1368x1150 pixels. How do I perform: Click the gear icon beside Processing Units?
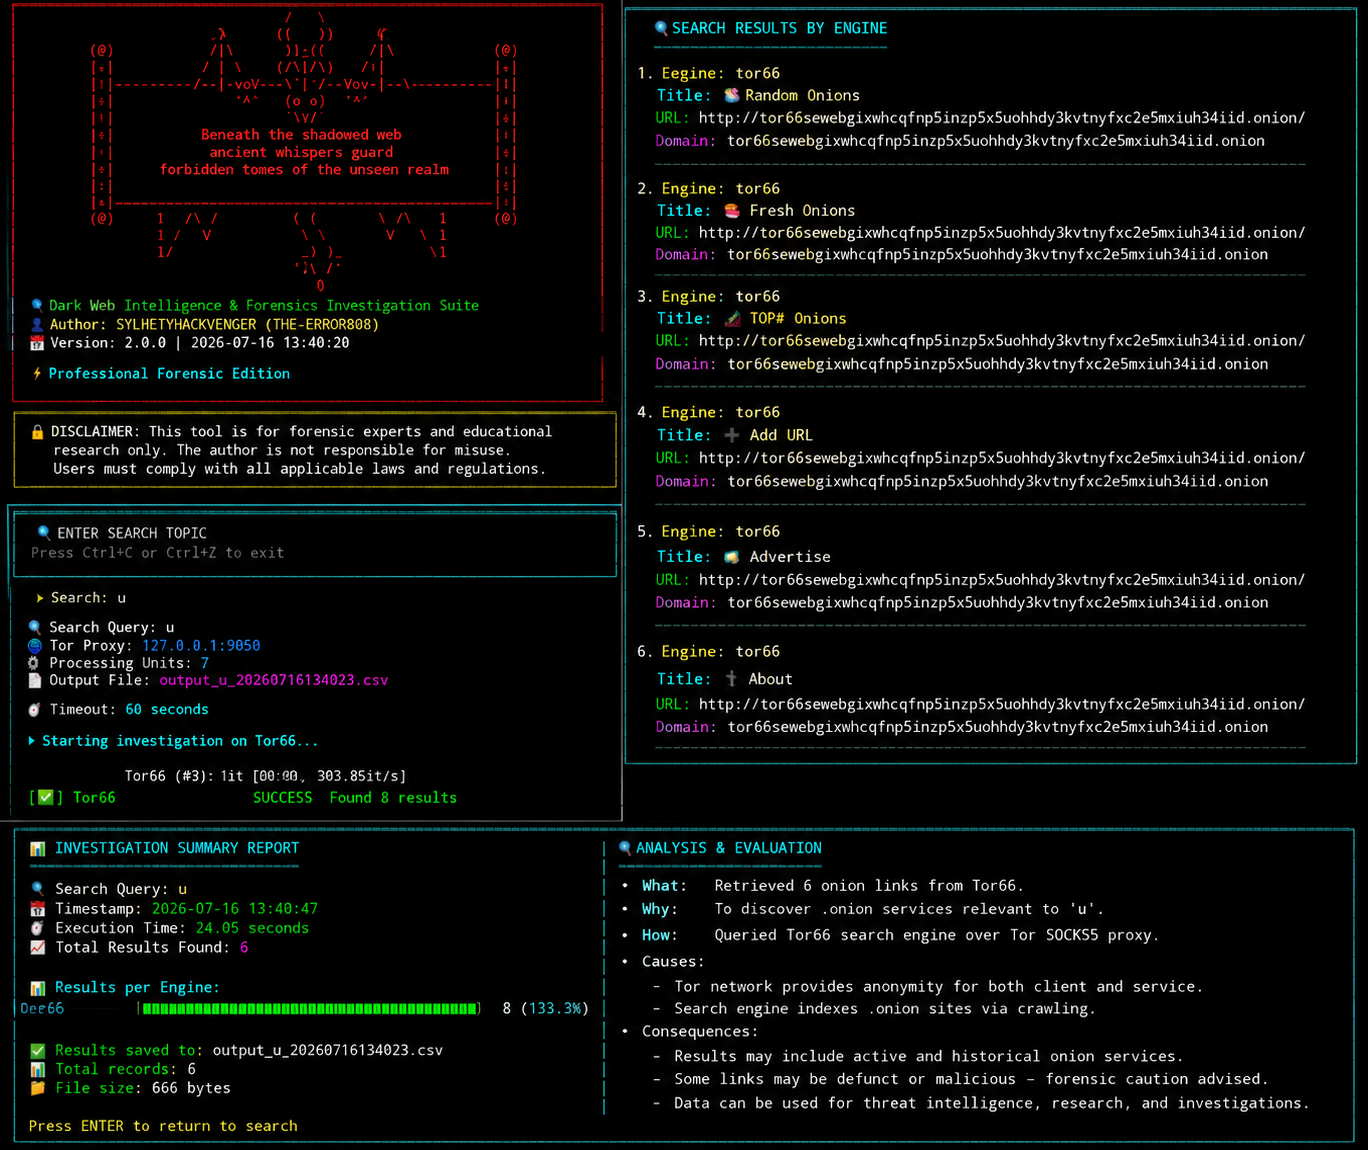(x=34, y=663)
